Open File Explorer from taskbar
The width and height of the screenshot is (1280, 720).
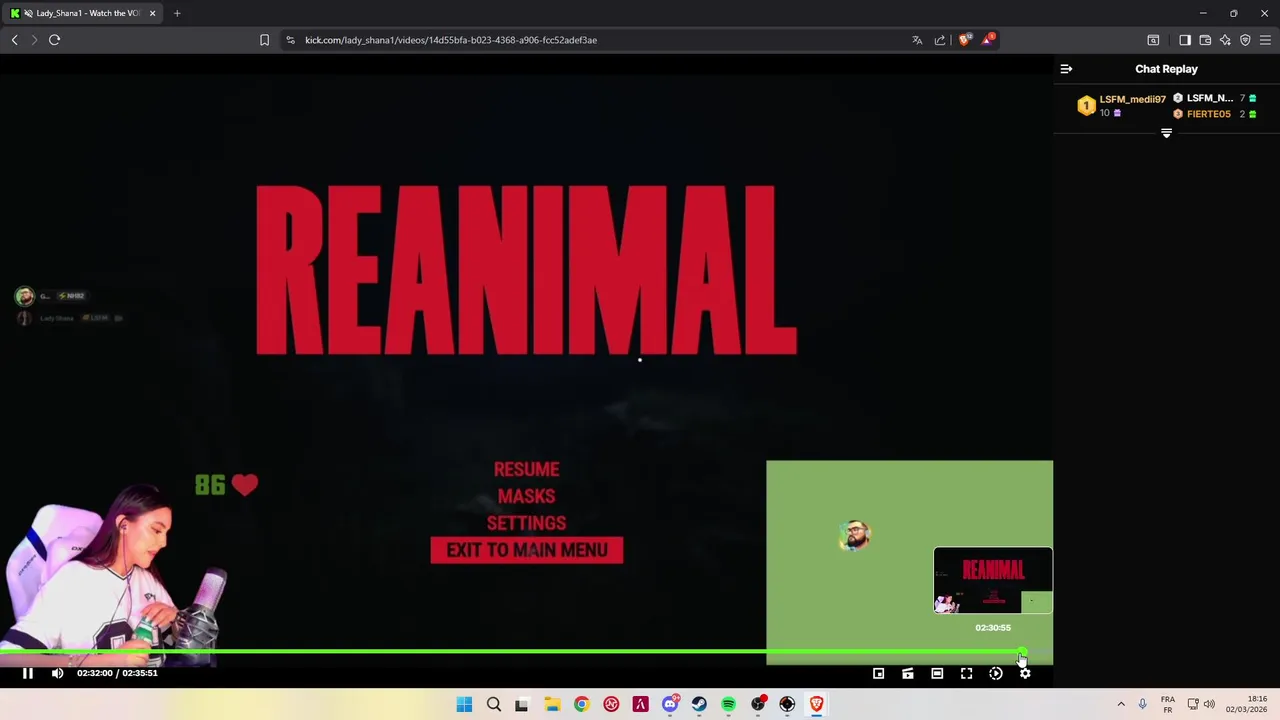pos(552,705)
